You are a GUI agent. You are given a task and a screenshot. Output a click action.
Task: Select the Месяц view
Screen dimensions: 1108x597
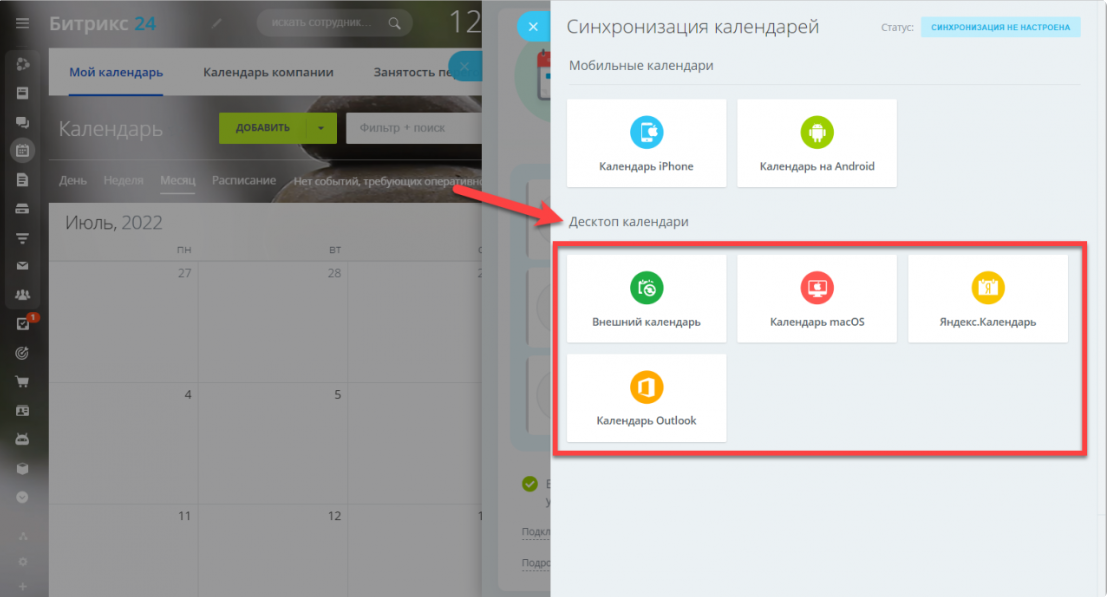coord(177,180)
